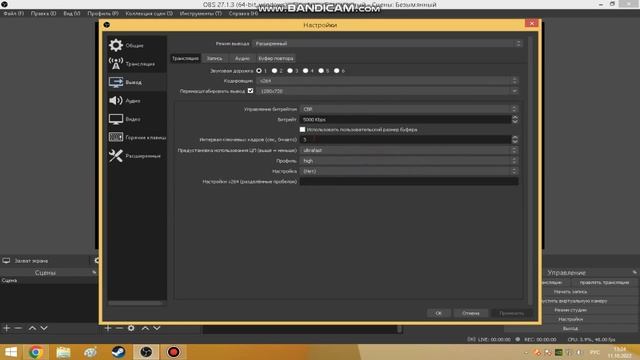Open the 1280x720 rescale resolution dropdown
This screenshot has height=360, width=640.
[387, 91]
